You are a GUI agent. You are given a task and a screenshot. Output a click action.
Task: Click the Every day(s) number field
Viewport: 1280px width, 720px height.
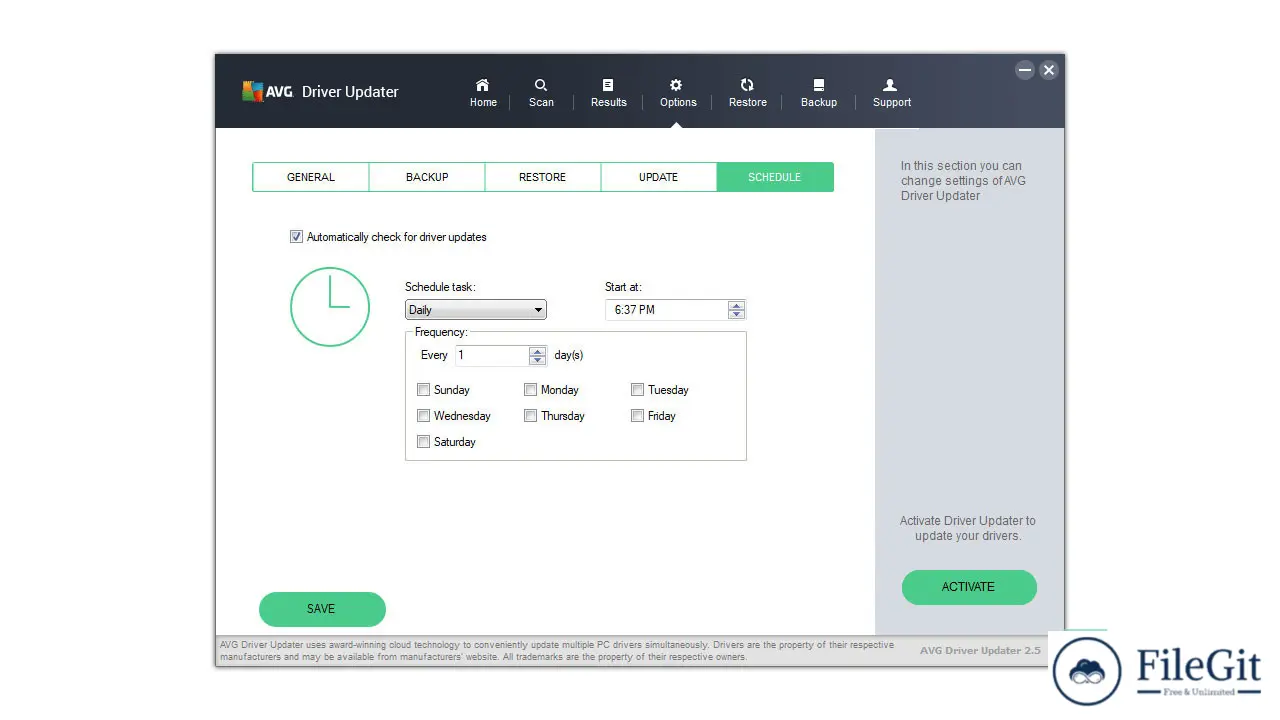pos(492,355)
